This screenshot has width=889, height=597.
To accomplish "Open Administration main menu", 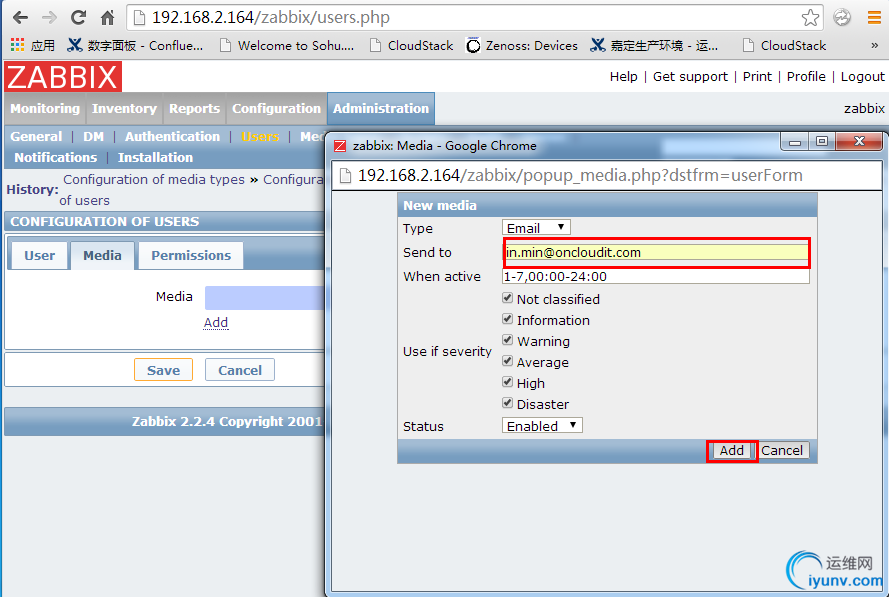I will click(381, 108).
